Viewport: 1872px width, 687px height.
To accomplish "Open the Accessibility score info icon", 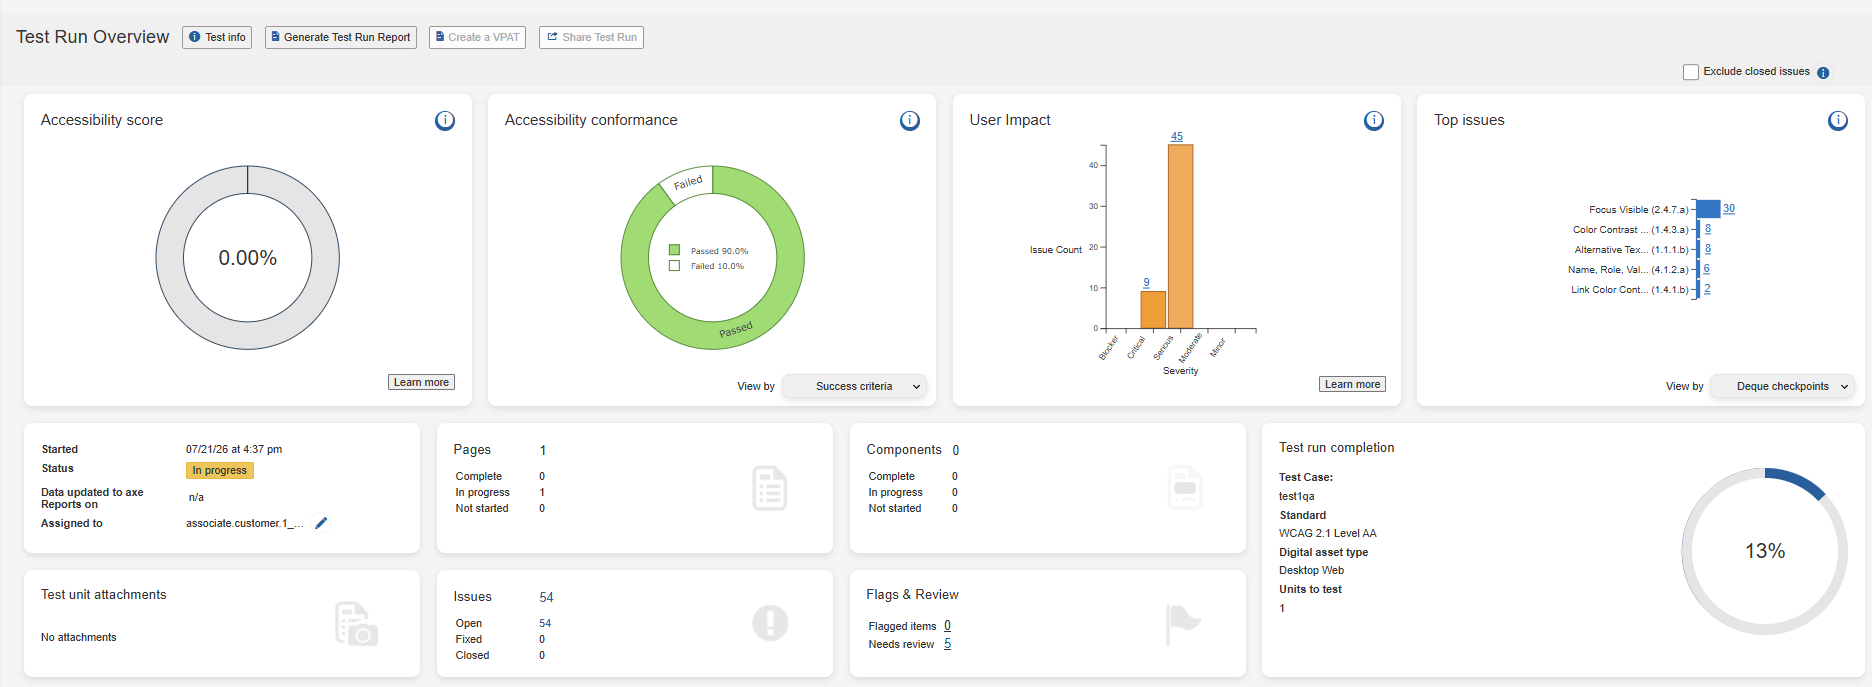I will (x=445, y=120).
